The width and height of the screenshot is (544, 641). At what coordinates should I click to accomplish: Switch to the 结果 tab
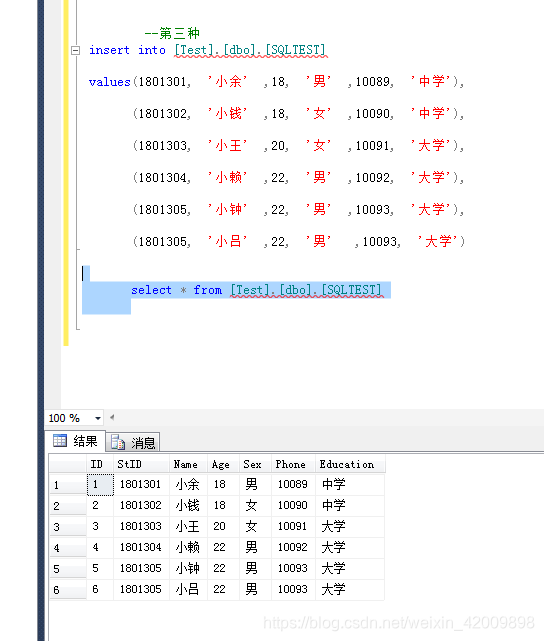pos(76,441)
